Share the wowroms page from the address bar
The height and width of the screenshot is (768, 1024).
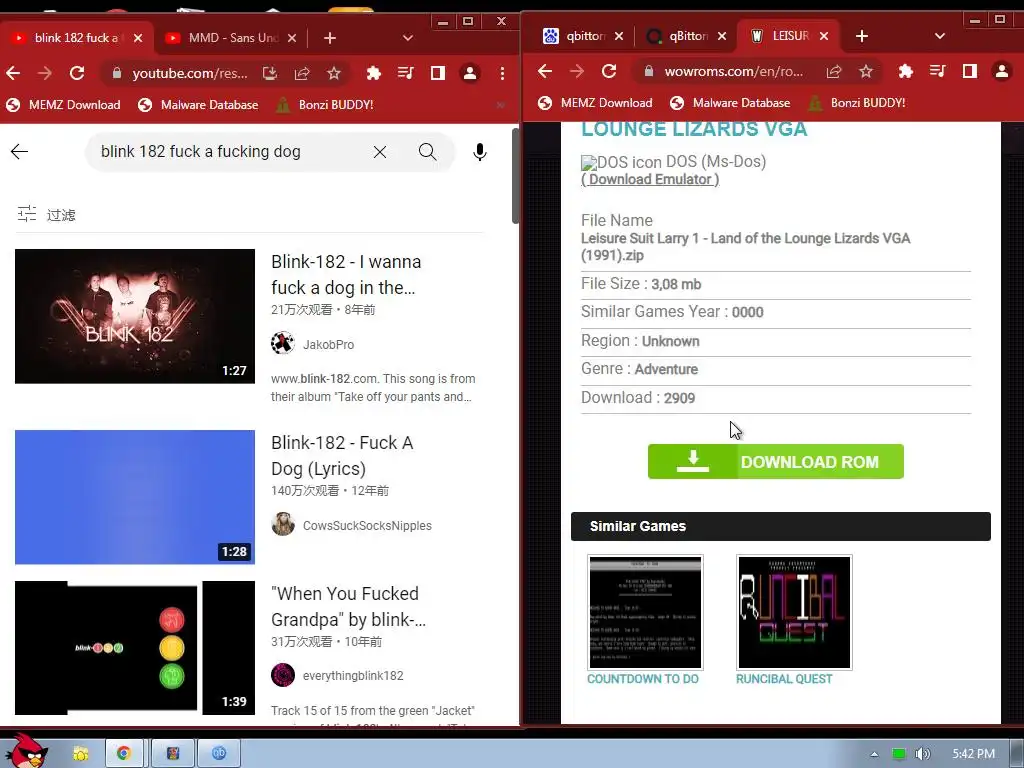pos(834,71)
